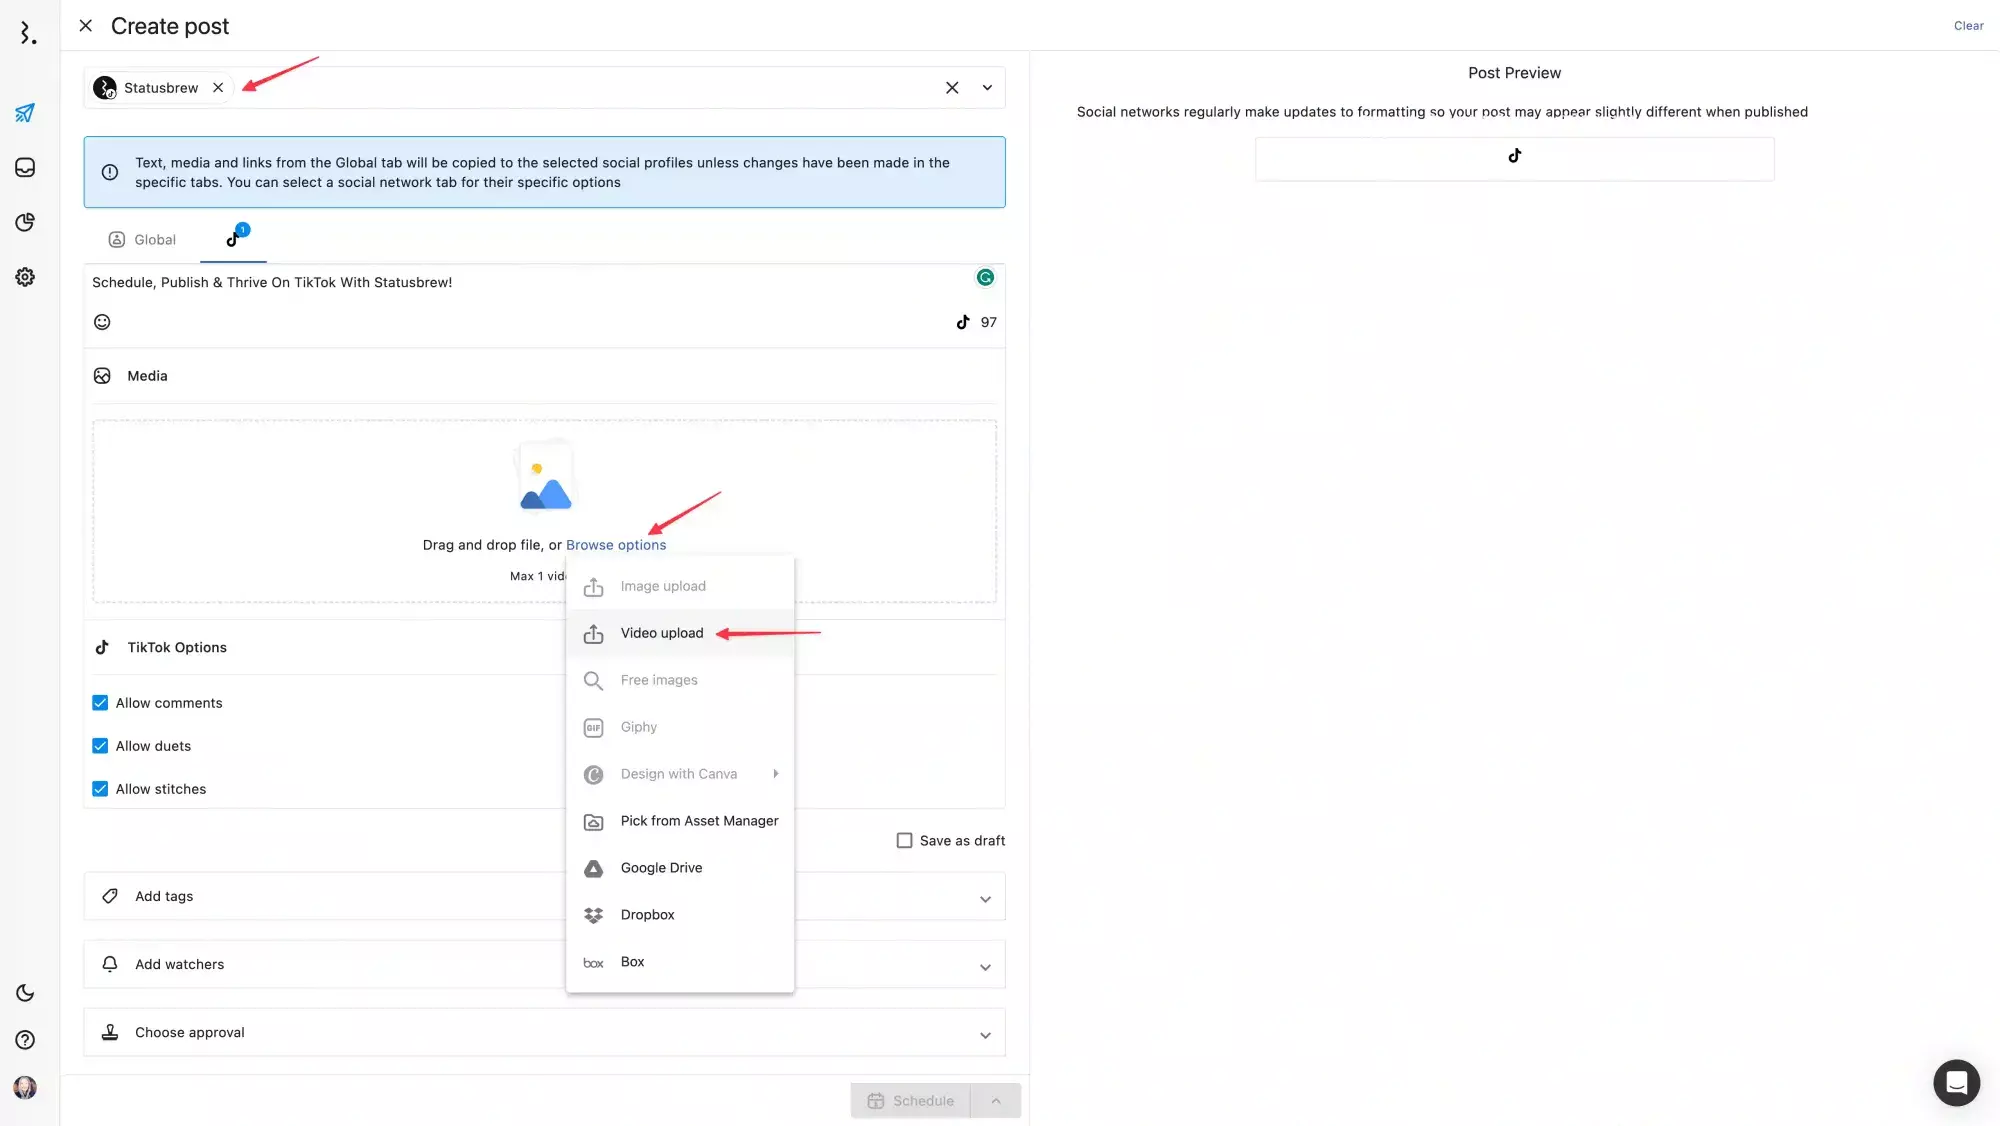Open the profile selector dropdown chevron
The width and height of the screenshot is (2000, 1126).
coord(987,88)
